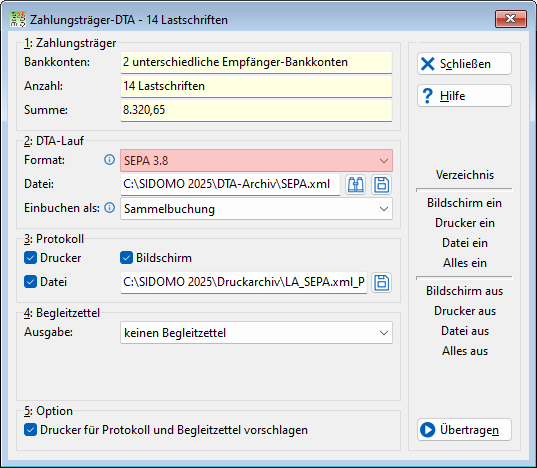The height and width of the screenshot is (468, 537).
Task: Click the disk icon next to protocol file
Action: (382, 283)
